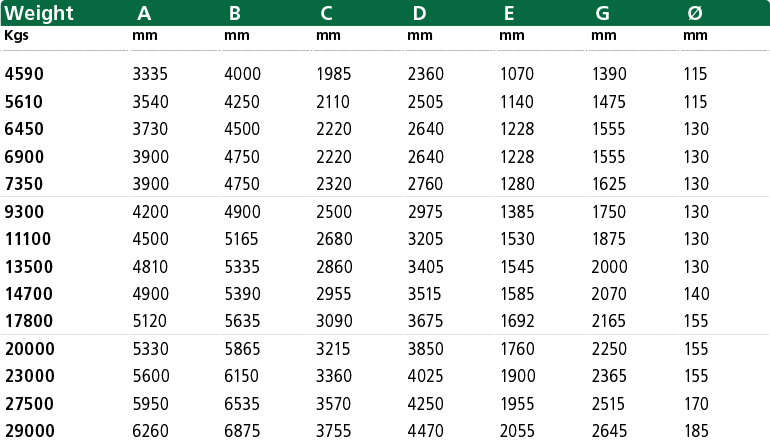Screen dimensions: 770x443
Task: Select weight value 20000
Action: [x=29, y=349]
